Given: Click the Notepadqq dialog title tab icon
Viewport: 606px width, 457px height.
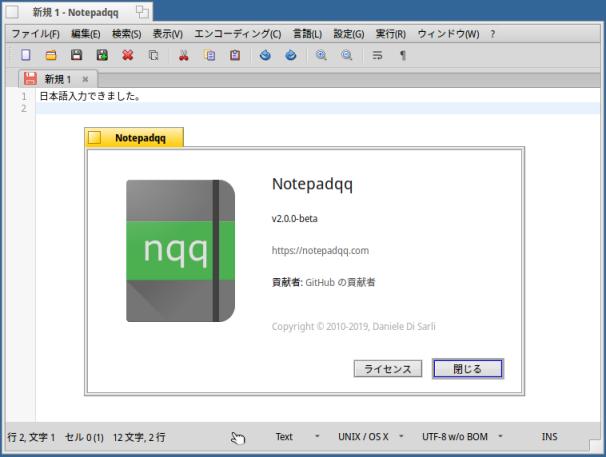Looking at the screenshot, I should [x=94, y=137].
